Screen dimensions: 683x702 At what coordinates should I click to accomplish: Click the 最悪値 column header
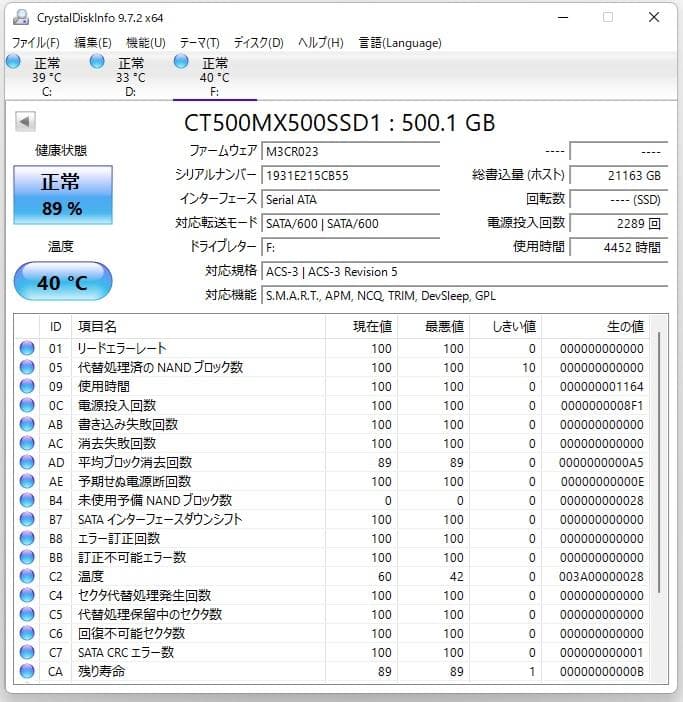(x=434, y=326)
